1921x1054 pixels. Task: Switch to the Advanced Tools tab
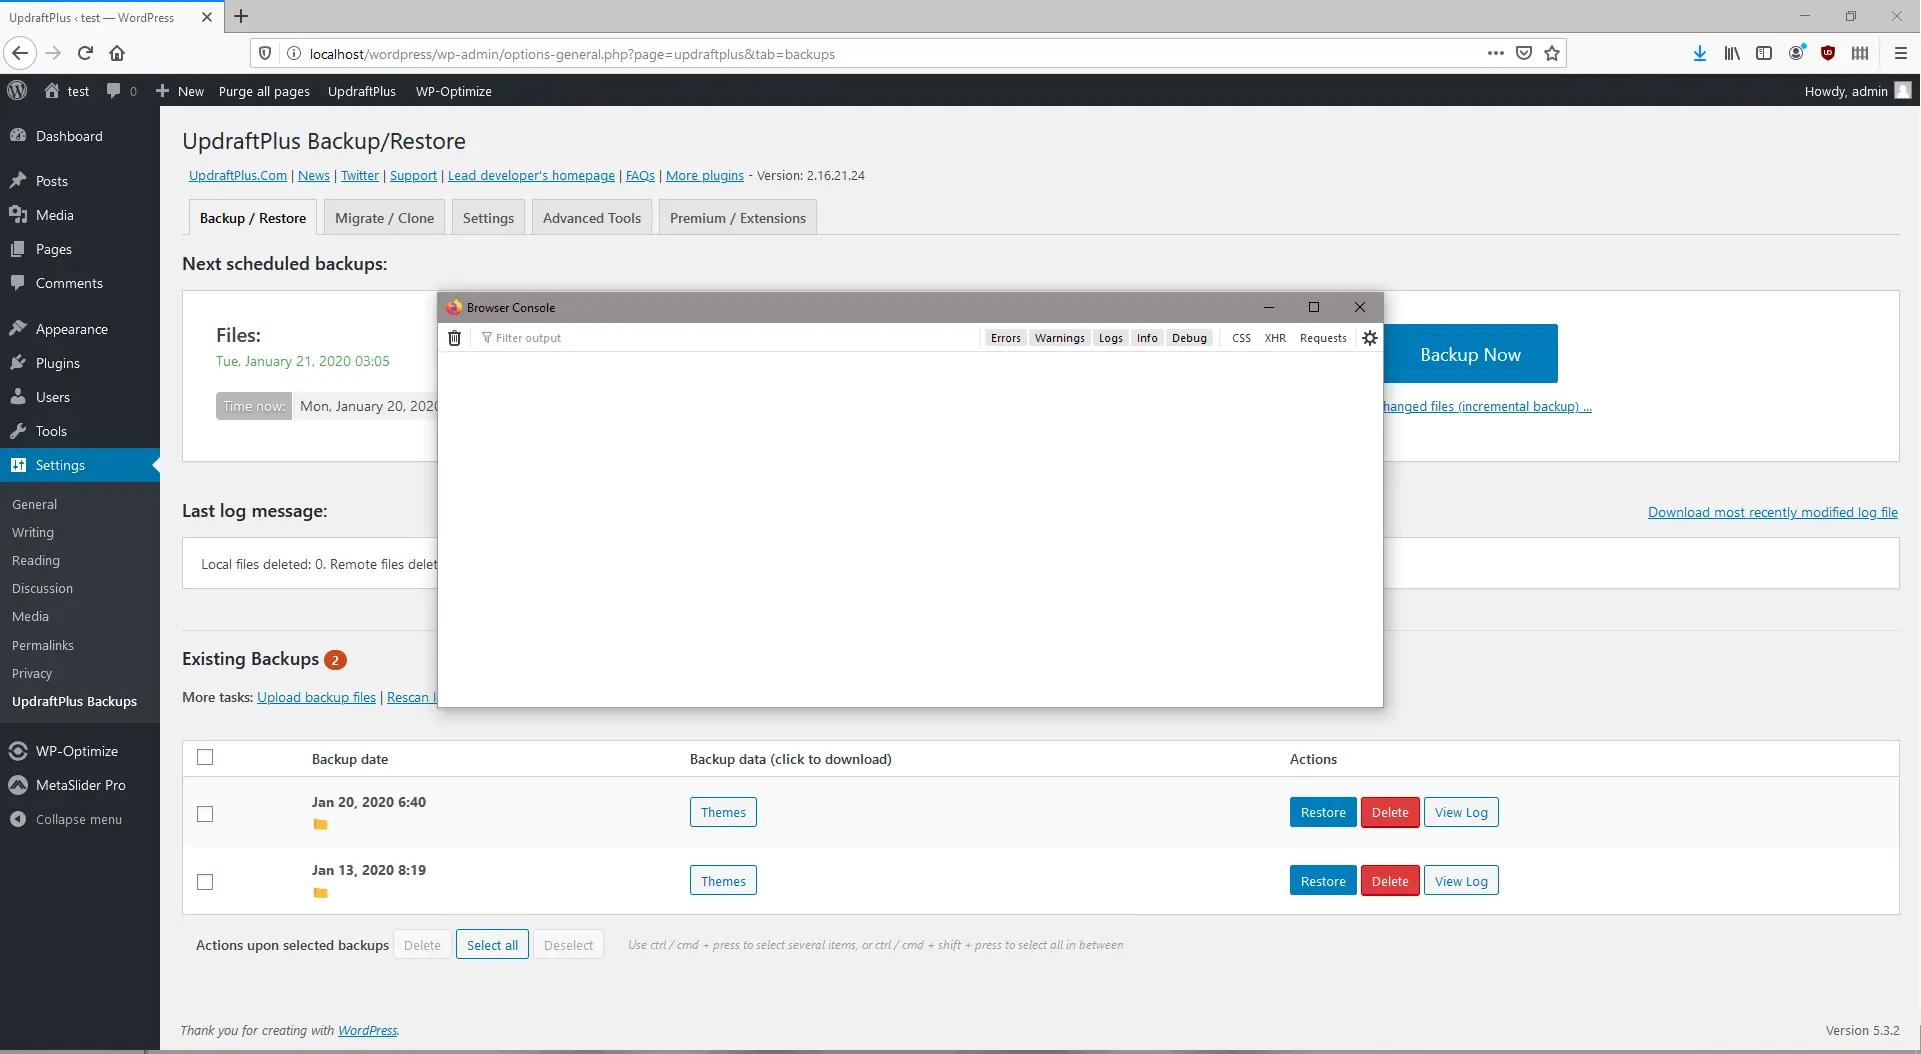(592, 218)
